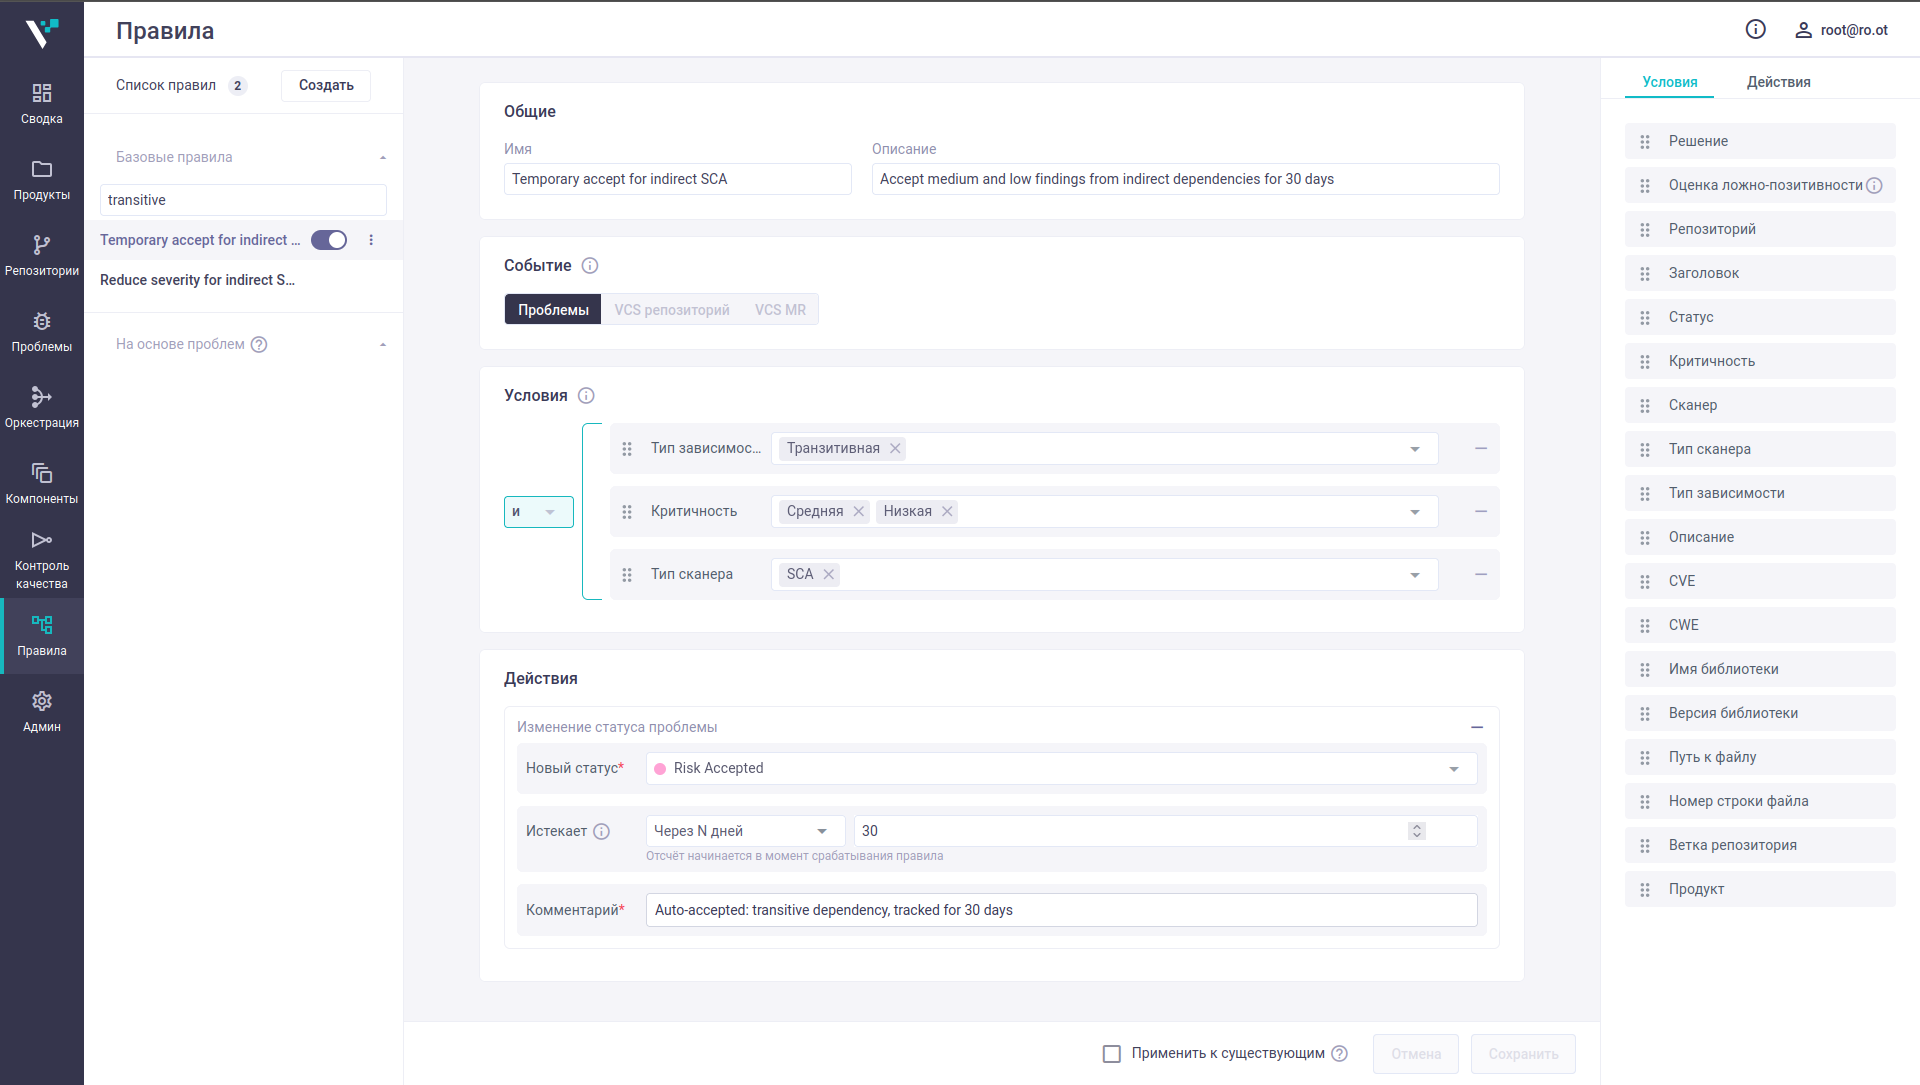Remove the Тип сканера condition row
The image size is (1920, 1085).
tap(1481, 574)
